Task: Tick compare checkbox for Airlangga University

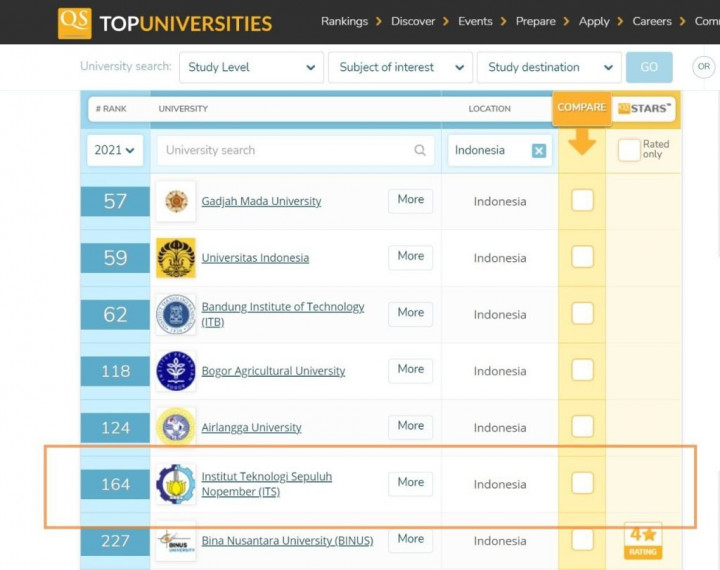Action: [x=582, y=426]
